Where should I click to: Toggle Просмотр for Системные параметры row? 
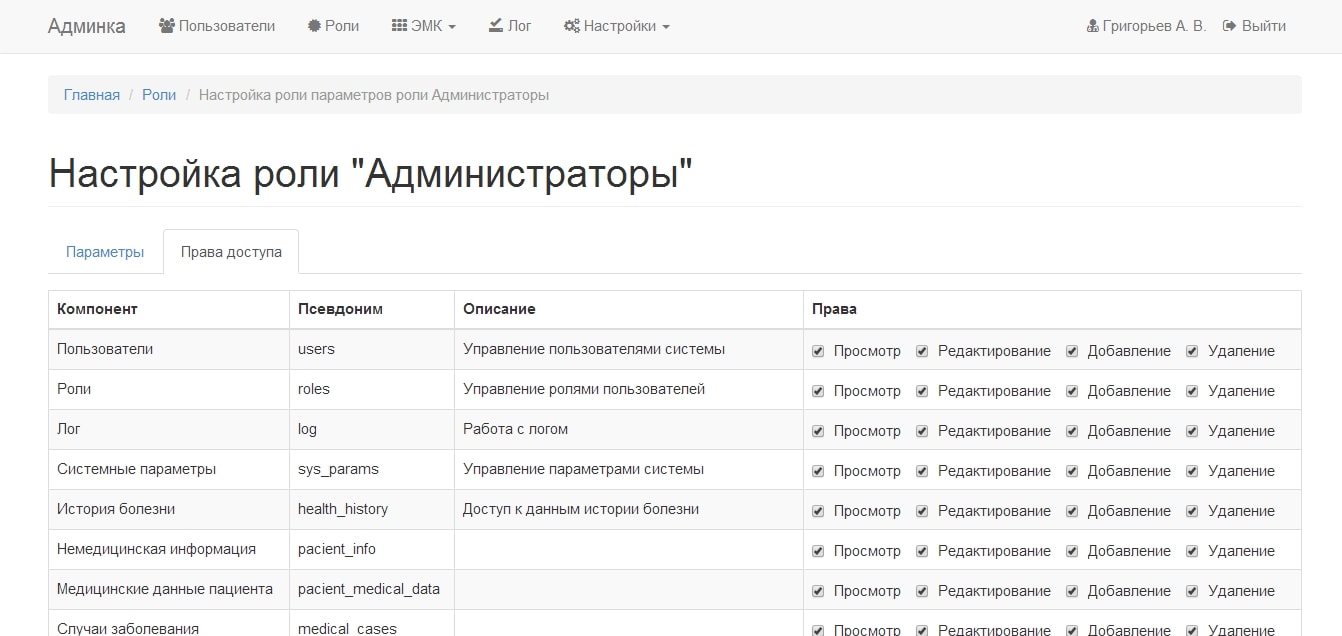pyautogui.click(x=818, y=471)
